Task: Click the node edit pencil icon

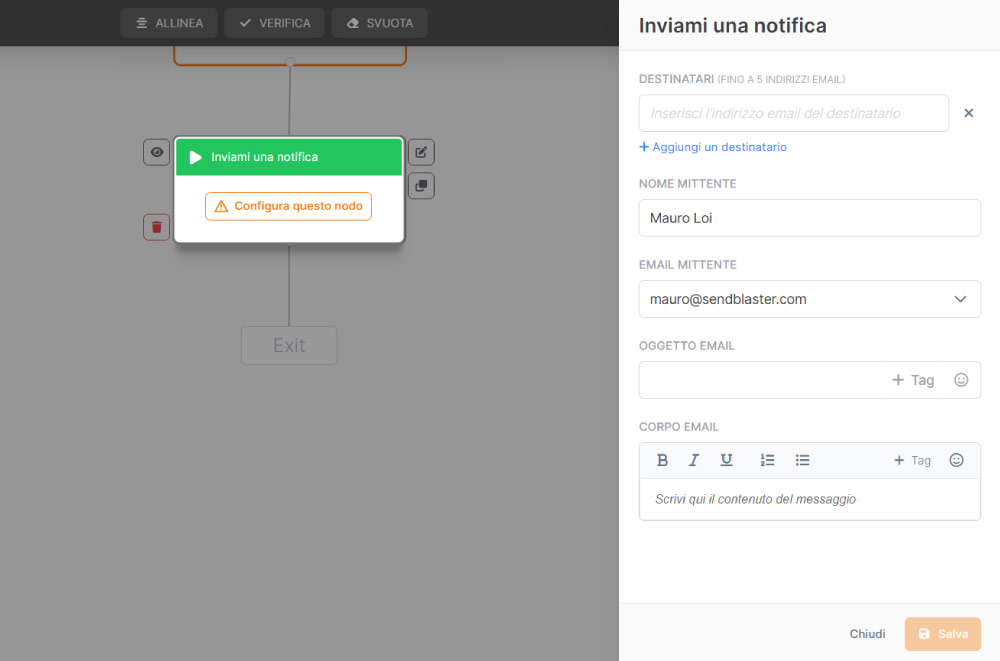Action: click(x=422, y=152)
